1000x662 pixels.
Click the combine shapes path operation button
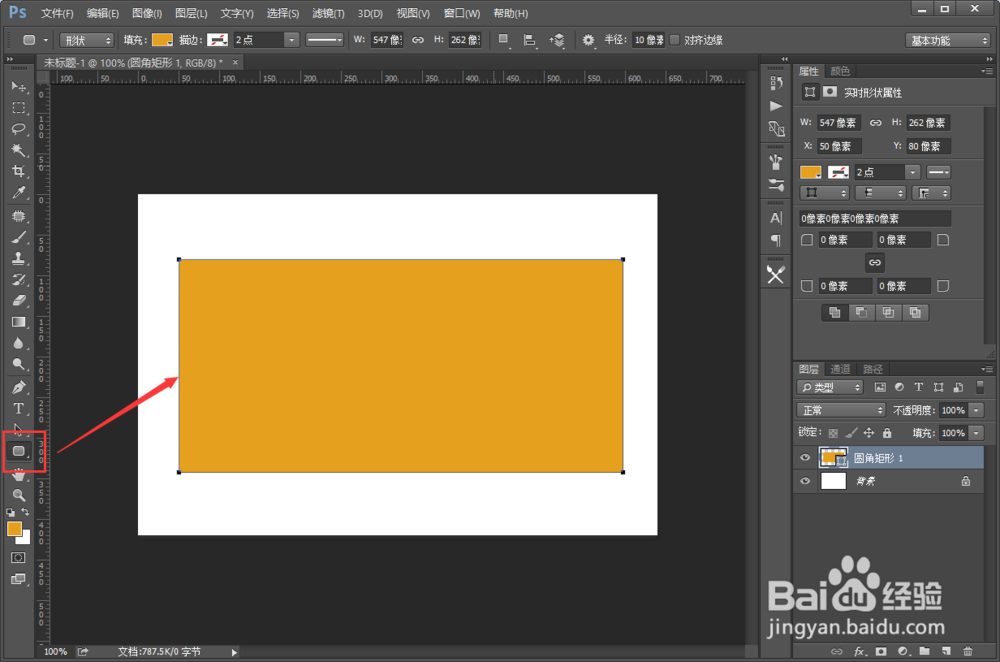tap(834, 313)
